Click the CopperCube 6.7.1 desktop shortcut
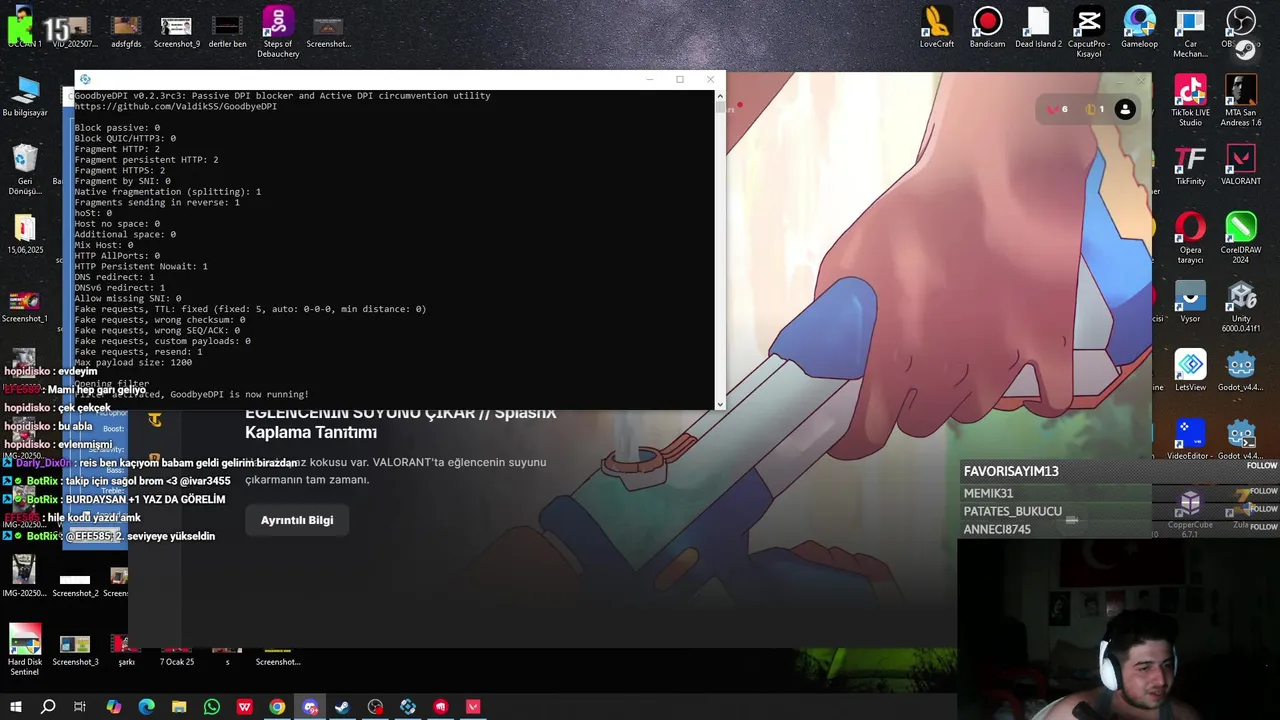This screenshot has height=720, width=1280. 1190,514
